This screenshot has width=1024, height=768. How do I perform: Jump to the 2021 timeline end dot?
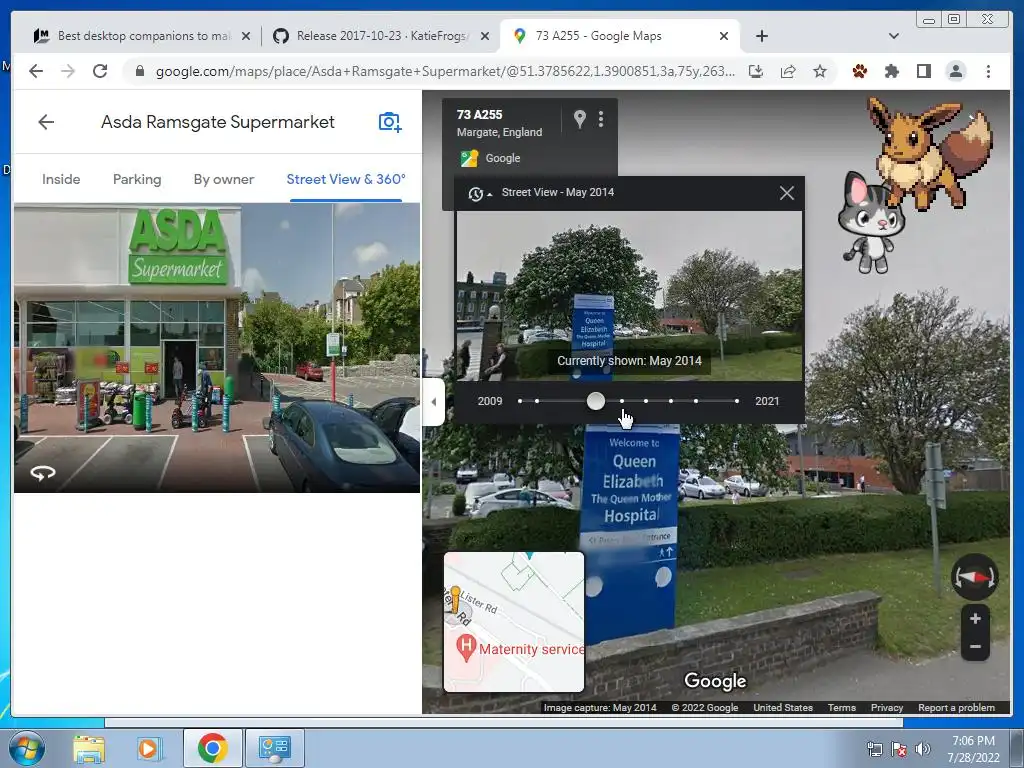(737, 401)
